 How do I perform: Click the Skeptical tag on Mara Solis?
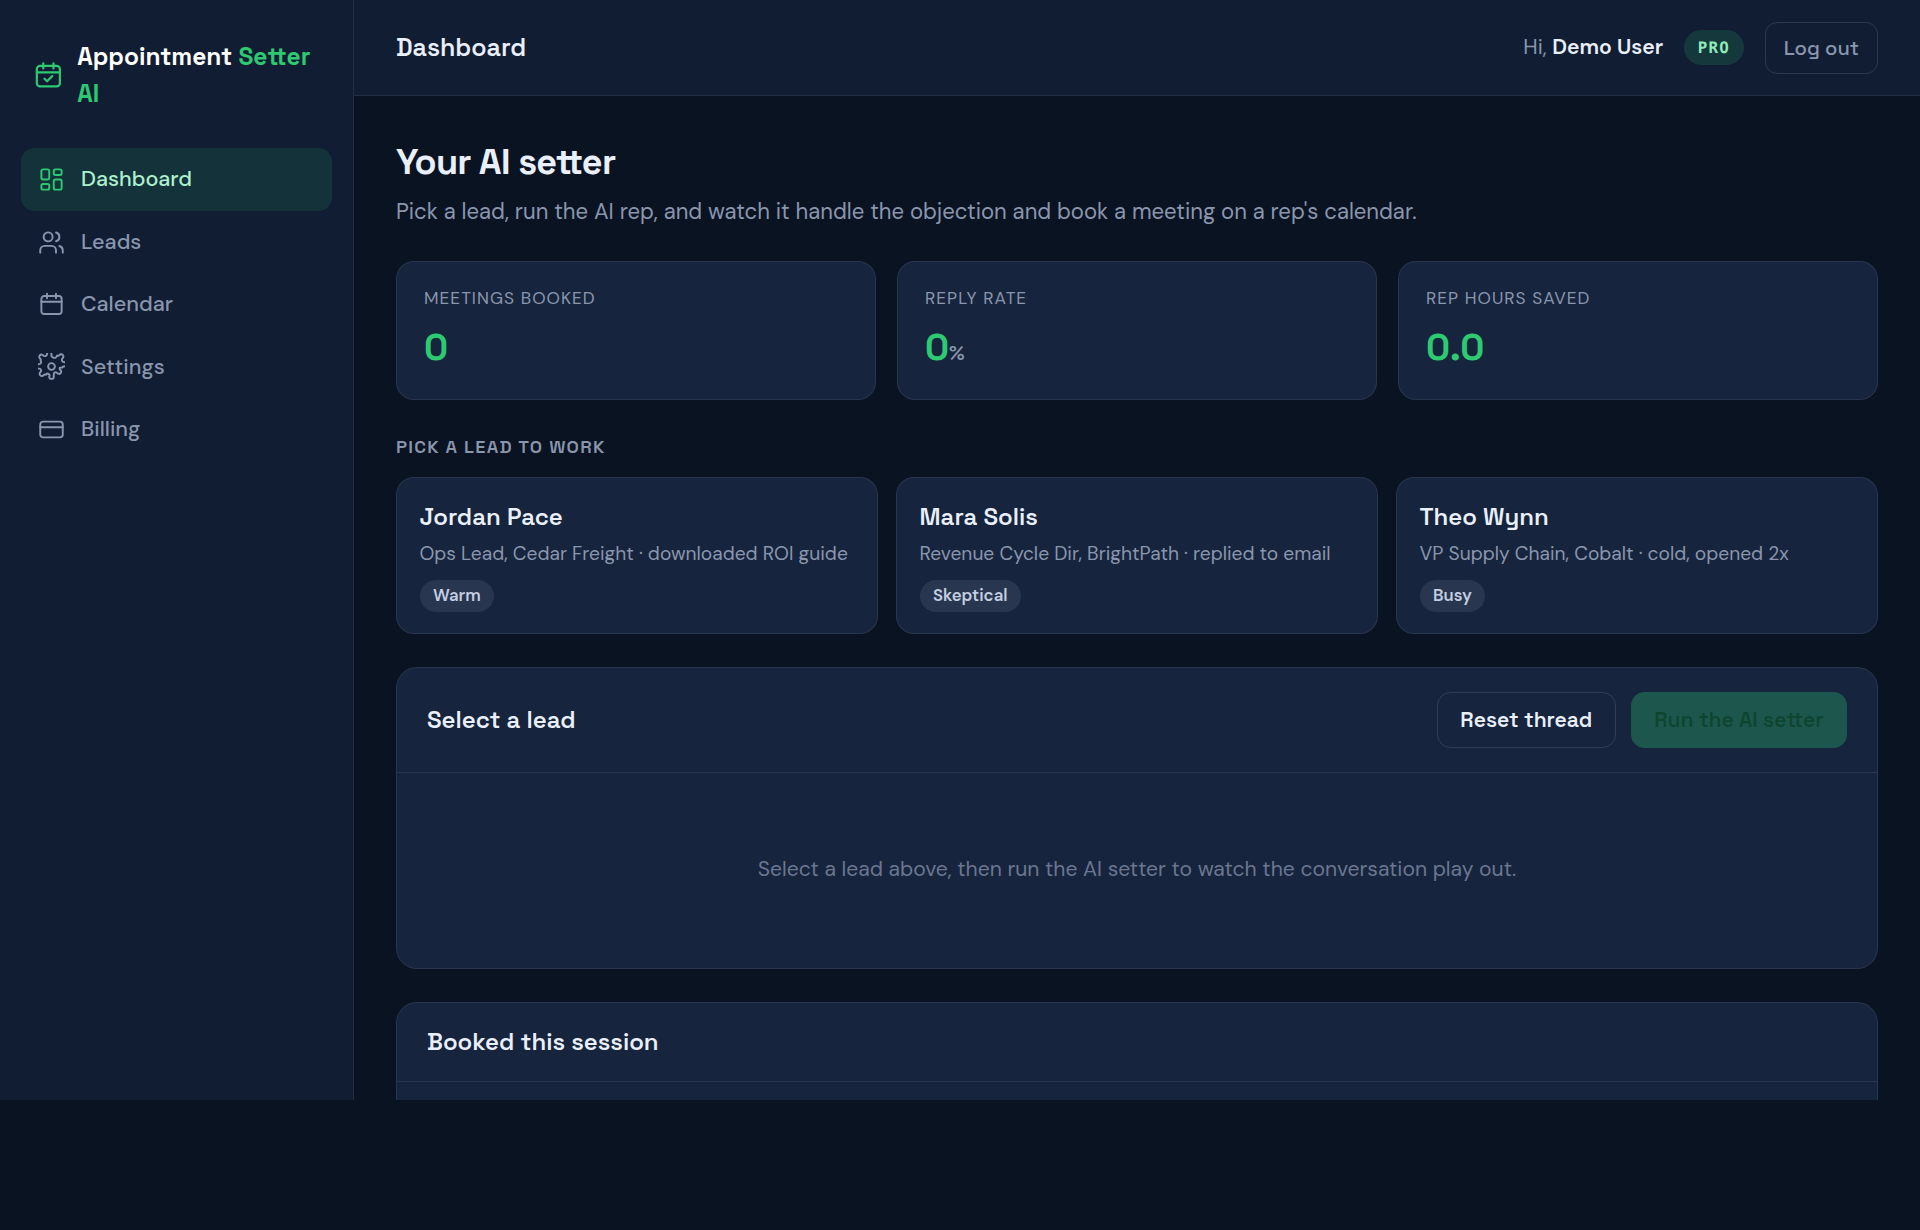tap(969, 595)
